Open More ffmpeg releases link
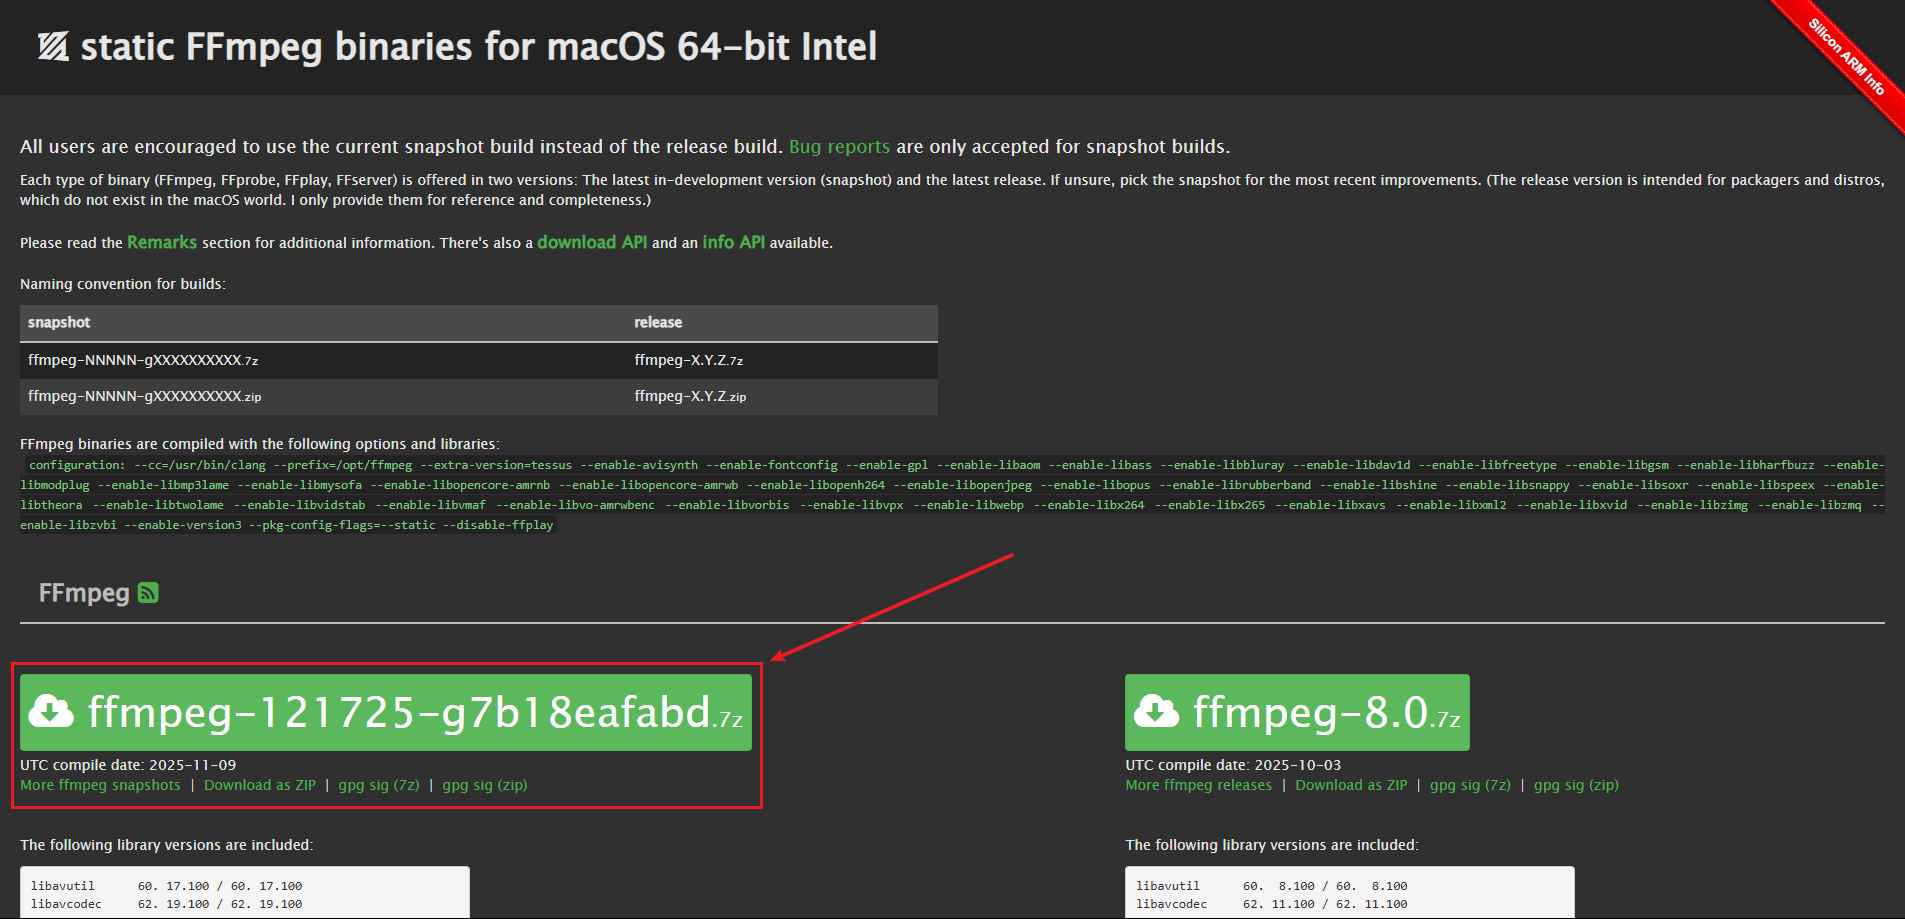 tap(1198, 785)
